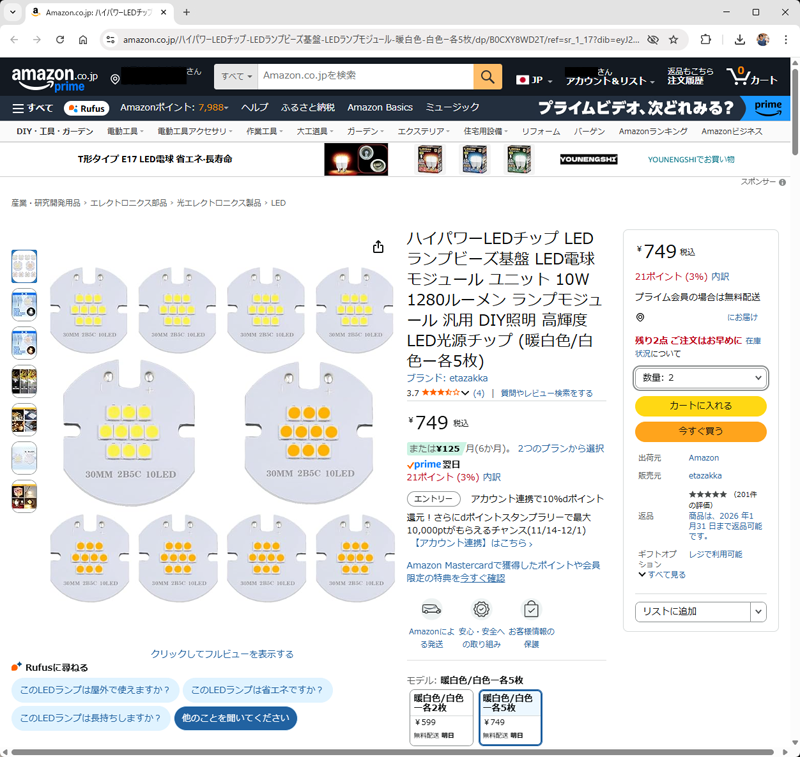Open the すべて hamburger menu

point(33,108)
